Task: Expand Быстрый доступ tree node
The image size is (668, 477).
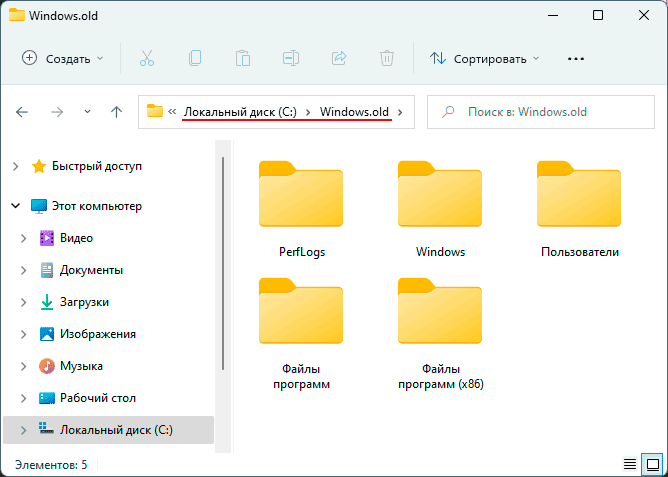Action: 16,166
